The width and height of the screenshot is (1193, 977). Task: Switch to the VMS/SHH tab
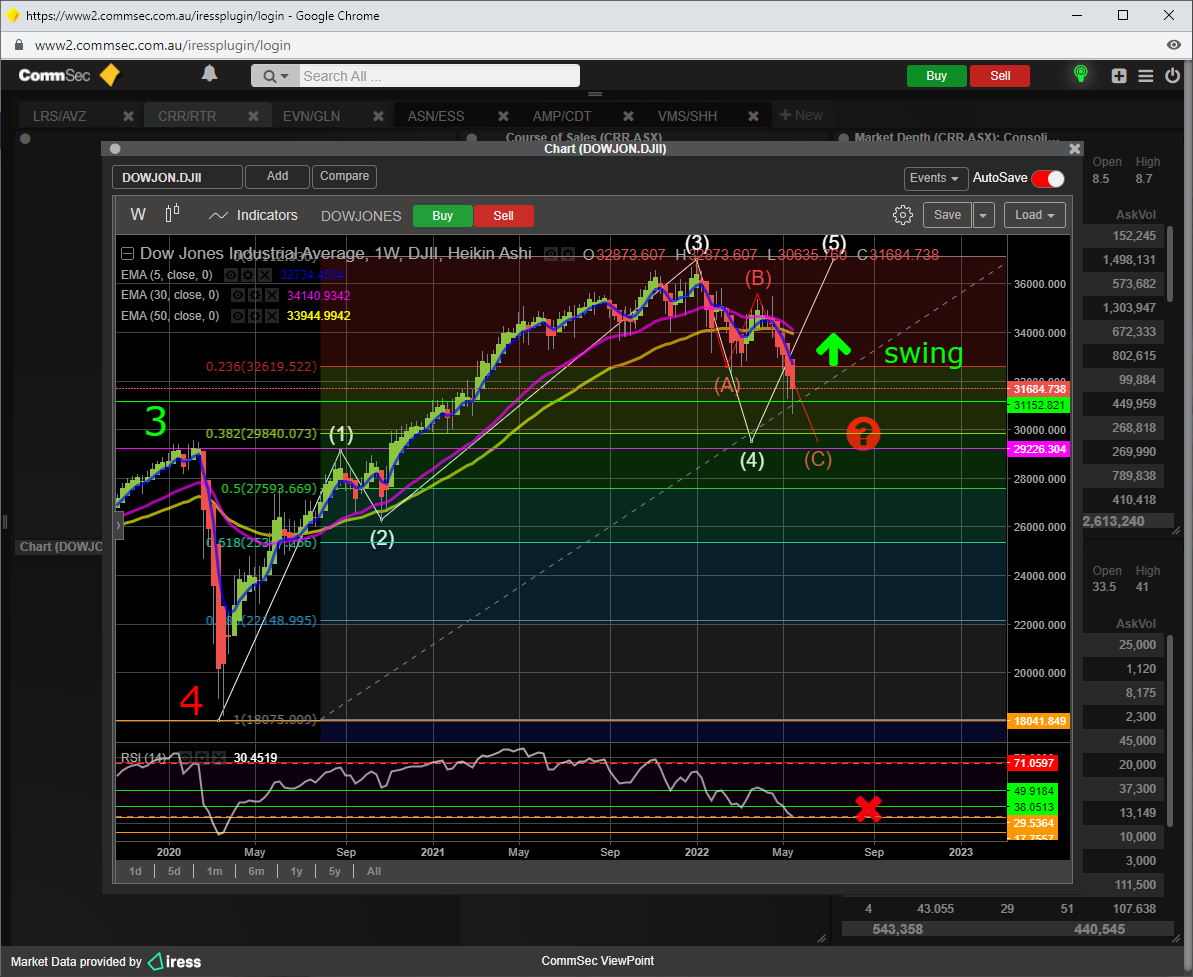(687, 116)
